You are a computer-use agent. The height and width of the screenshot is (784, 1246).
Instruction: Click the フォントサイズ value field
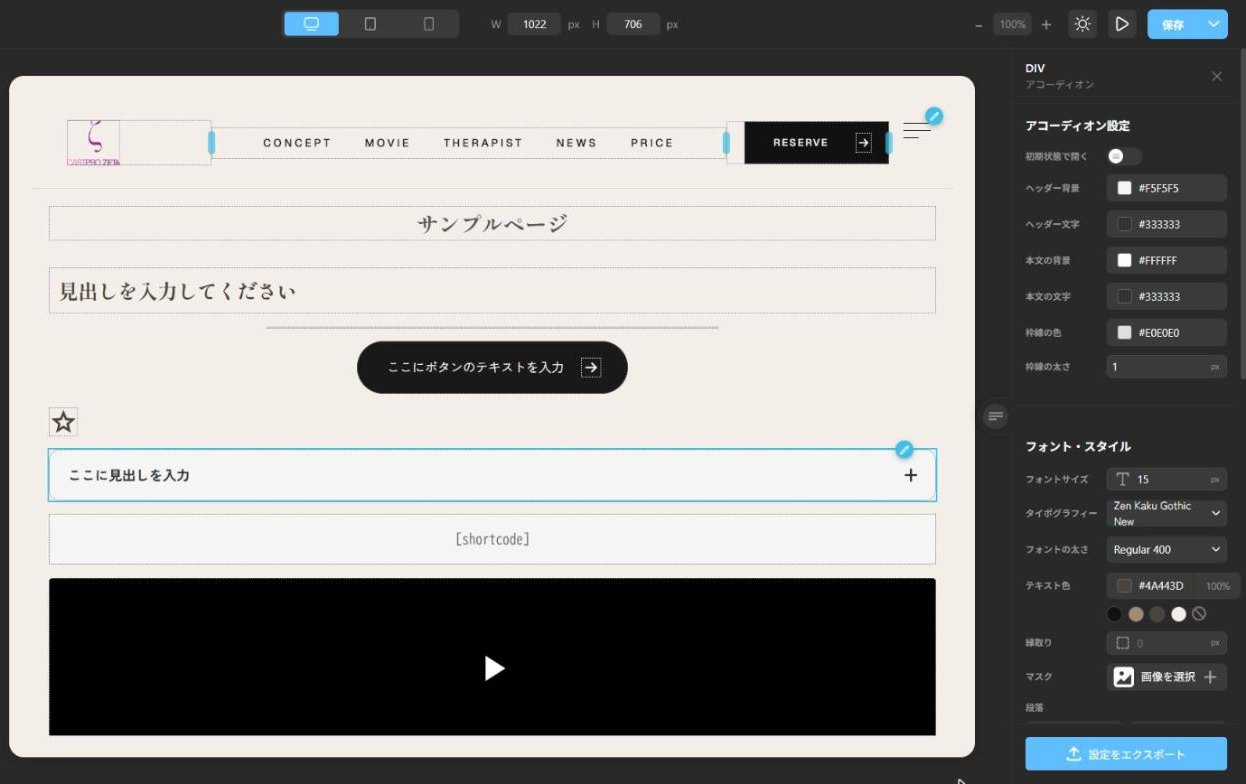click(1167, 479)
